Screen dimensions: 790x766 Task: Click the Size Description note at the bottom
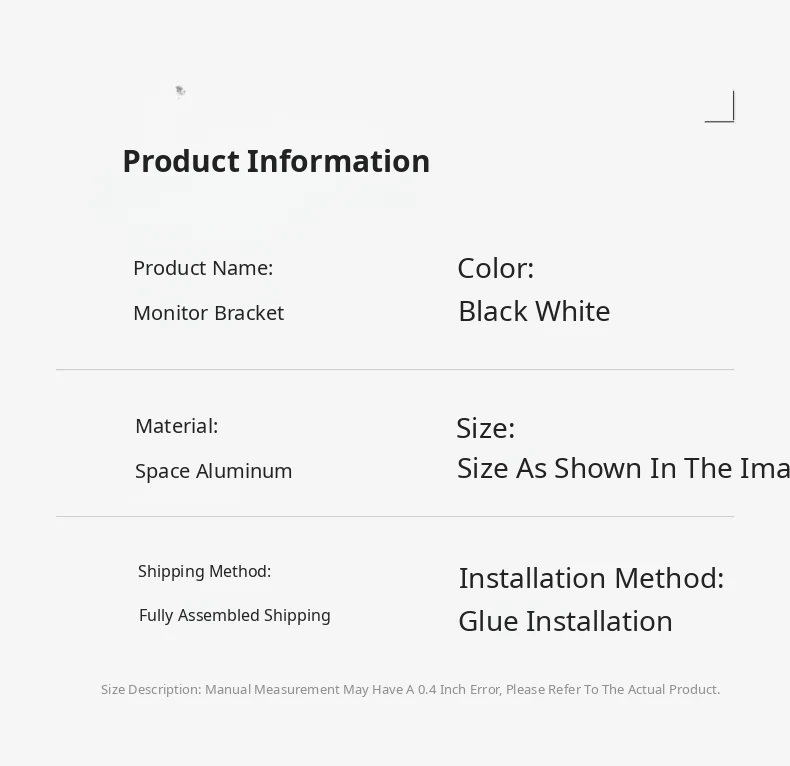click(x=410, y=689)
